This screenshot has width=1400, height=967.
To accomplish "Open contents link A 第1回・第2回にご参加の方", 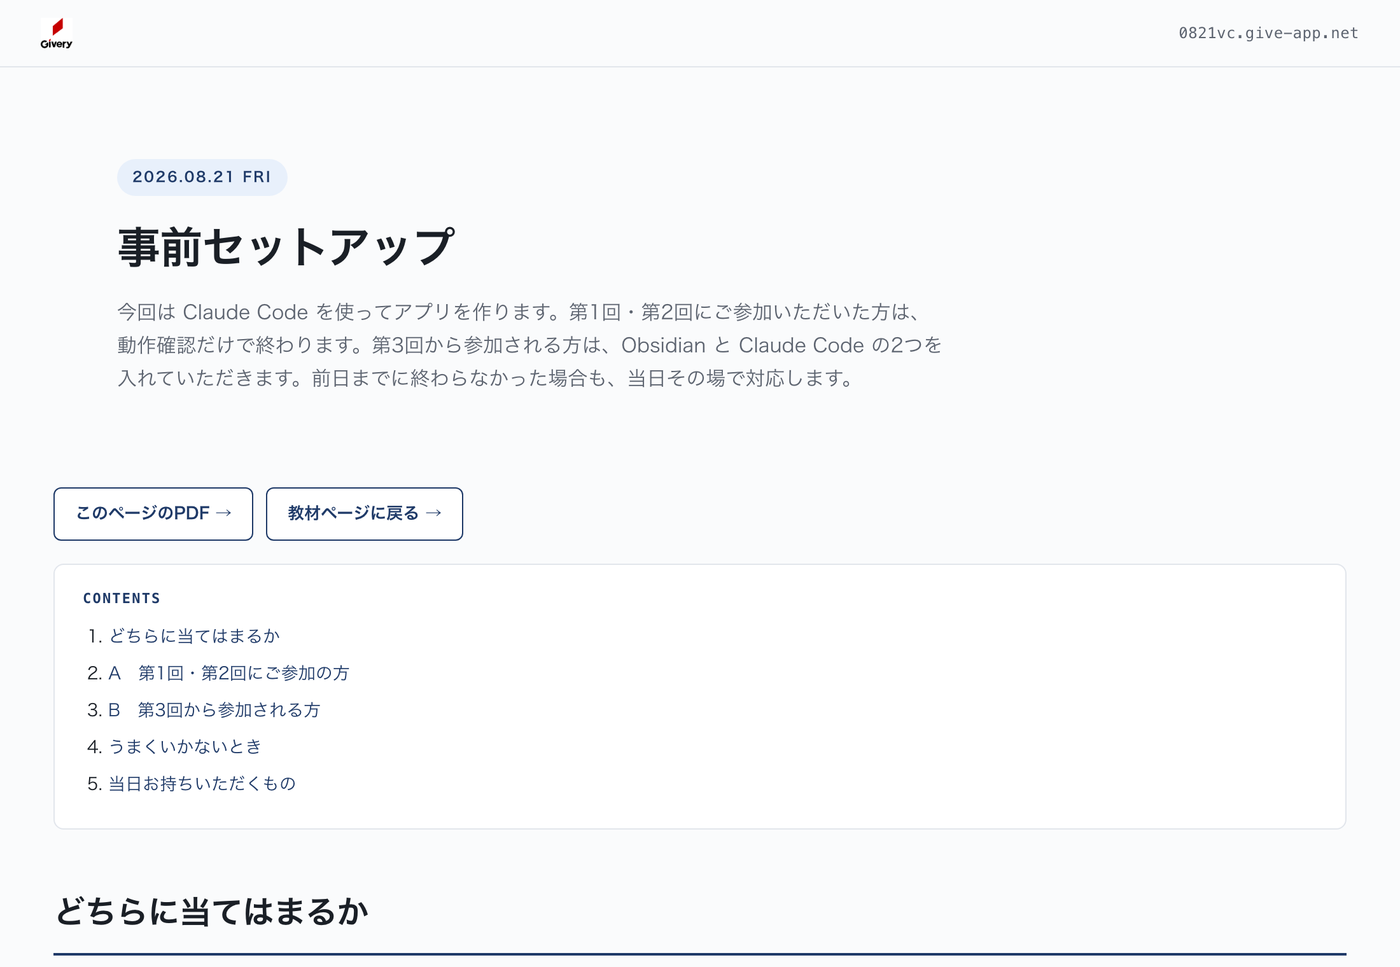I will tap(229, 673).
